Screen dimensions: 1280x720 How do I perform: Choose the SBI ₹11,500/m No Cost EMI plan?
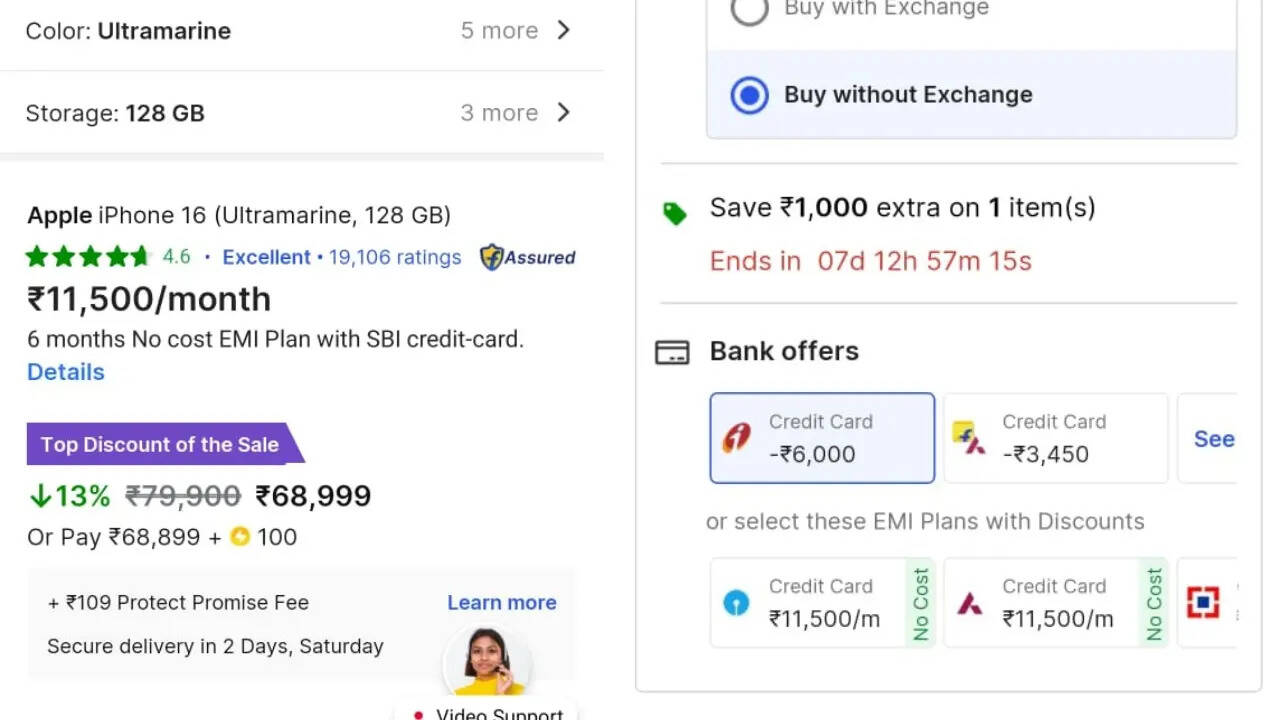(x=822, y=603)
